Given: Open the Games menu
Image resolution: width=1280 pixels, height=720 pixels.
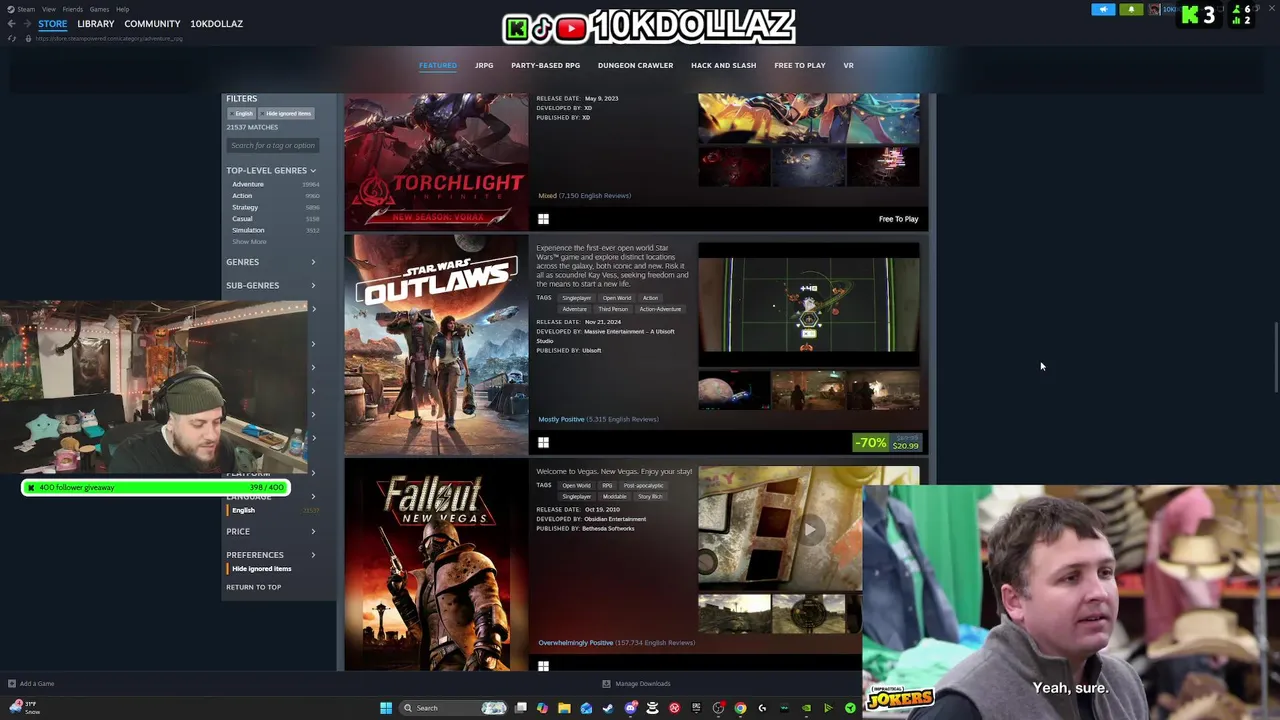Looking at the screenshot, I should pyautogui.click(x=99, y=9).
